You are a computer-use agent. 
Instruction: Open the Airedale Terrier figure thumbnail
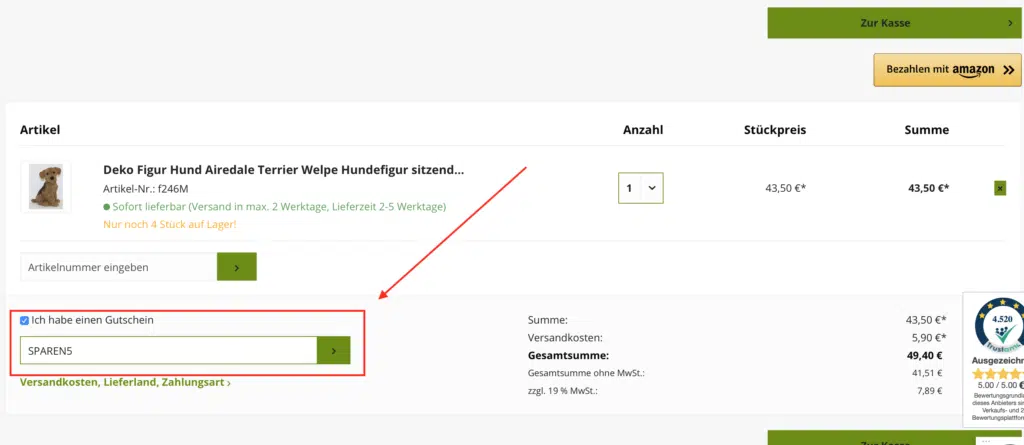coord(46,187)
